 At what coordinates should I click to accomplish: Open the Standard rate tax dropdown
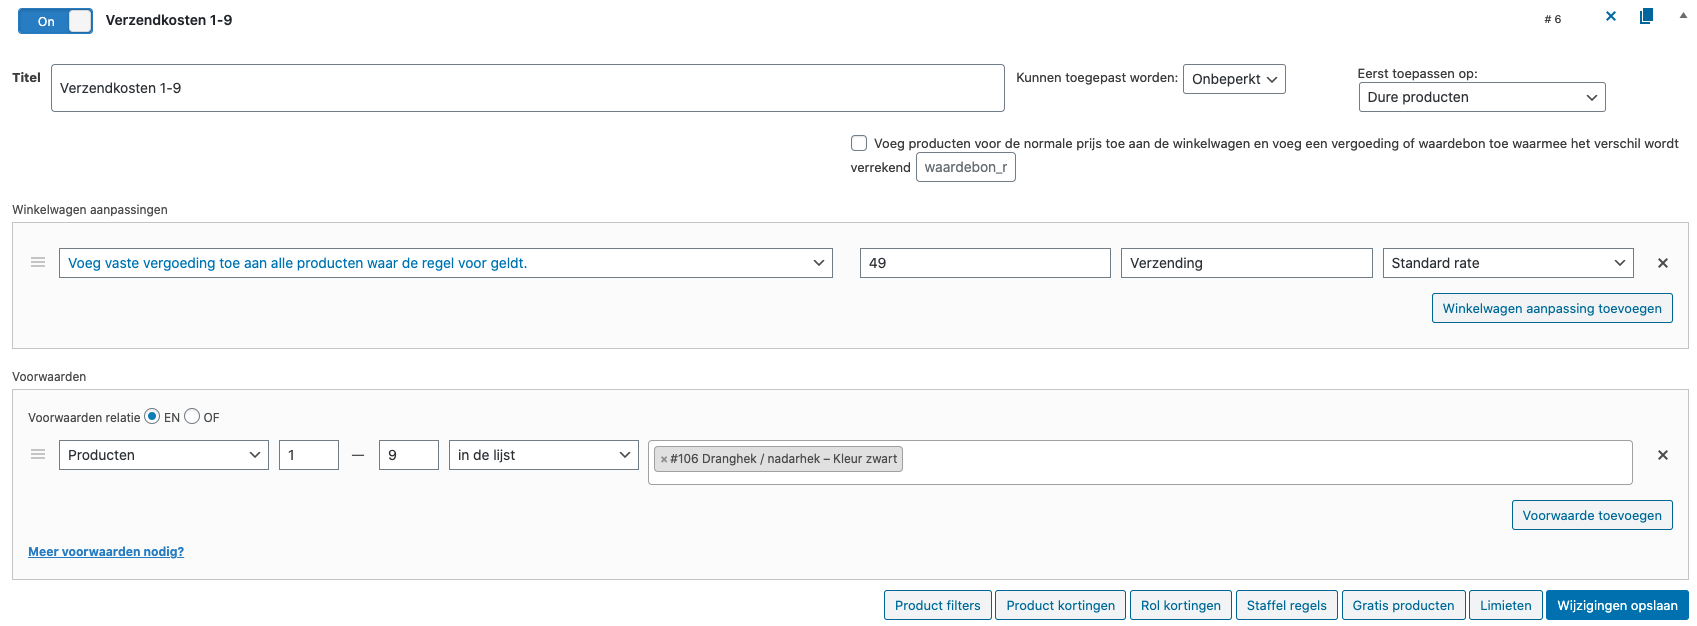click(1507, 263)
